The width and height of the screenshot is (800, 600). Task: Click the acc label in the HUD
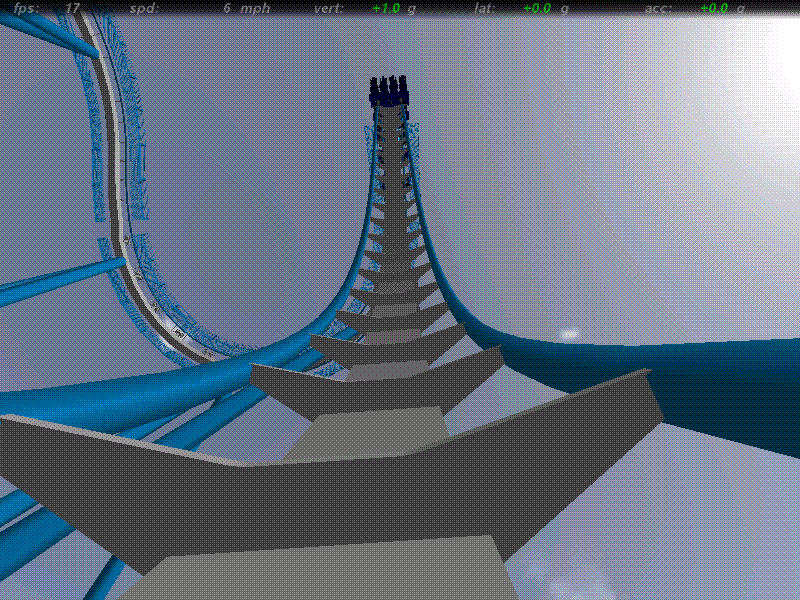(x=659, y=9)
